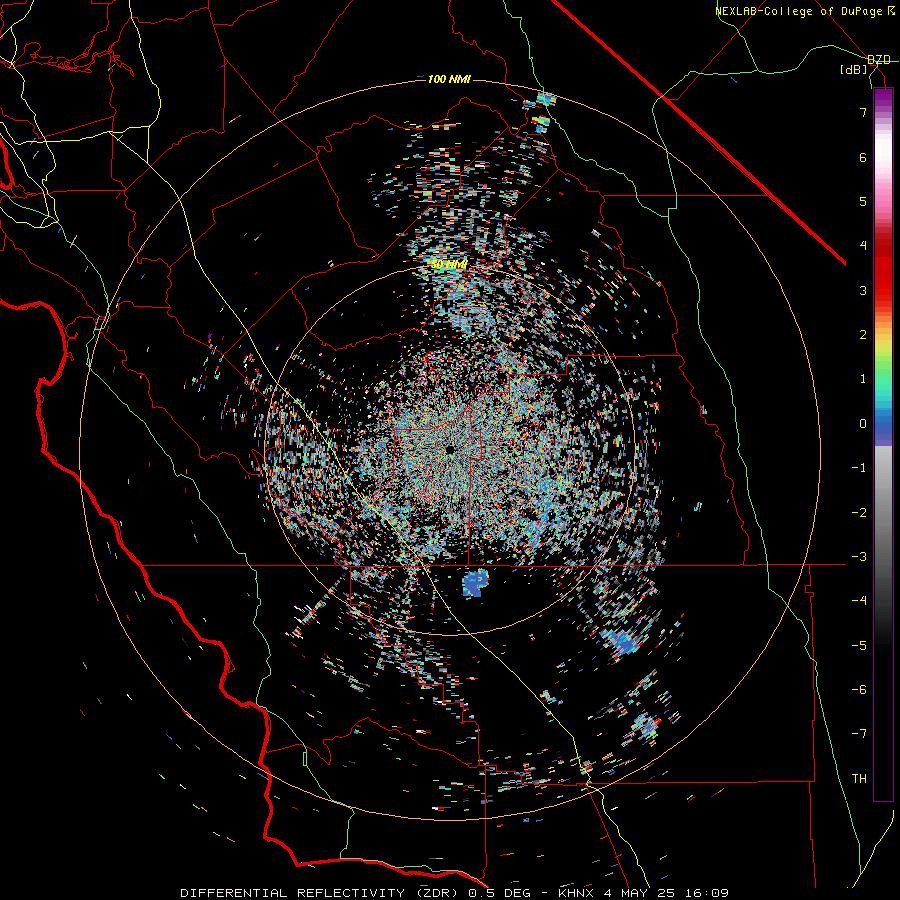Click the 0 dB label on the scale
This screenshot has width=900, height=900.
point(863,424)
